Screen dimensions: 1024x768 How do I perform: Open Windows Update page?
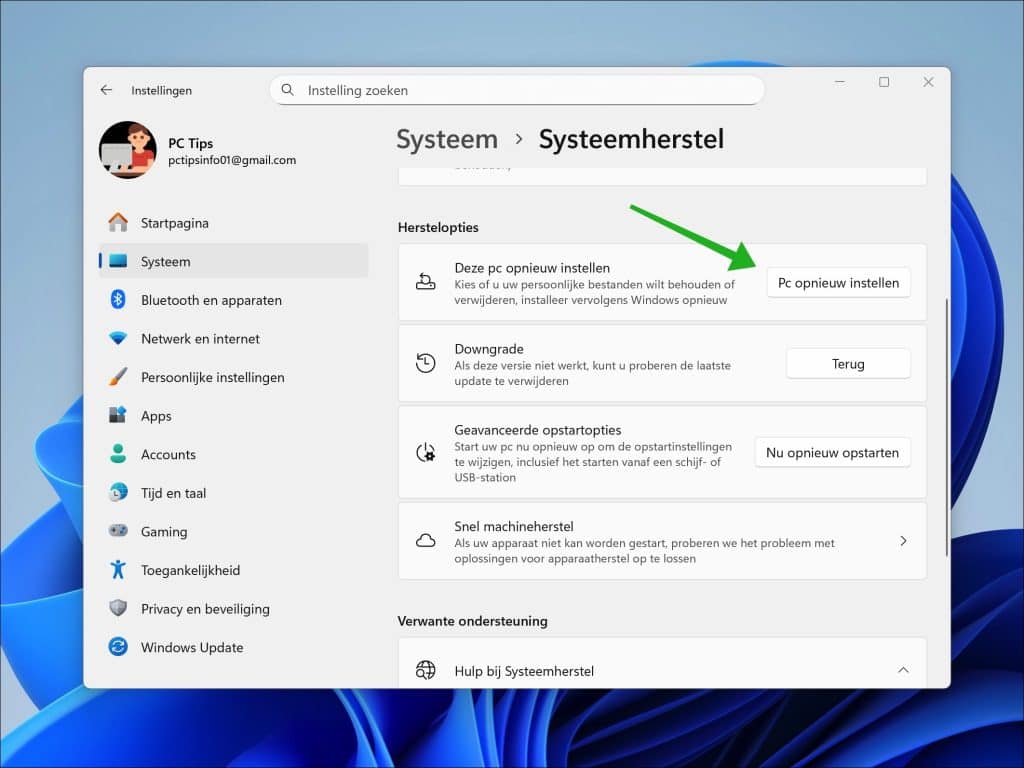[x=234, y=647]
